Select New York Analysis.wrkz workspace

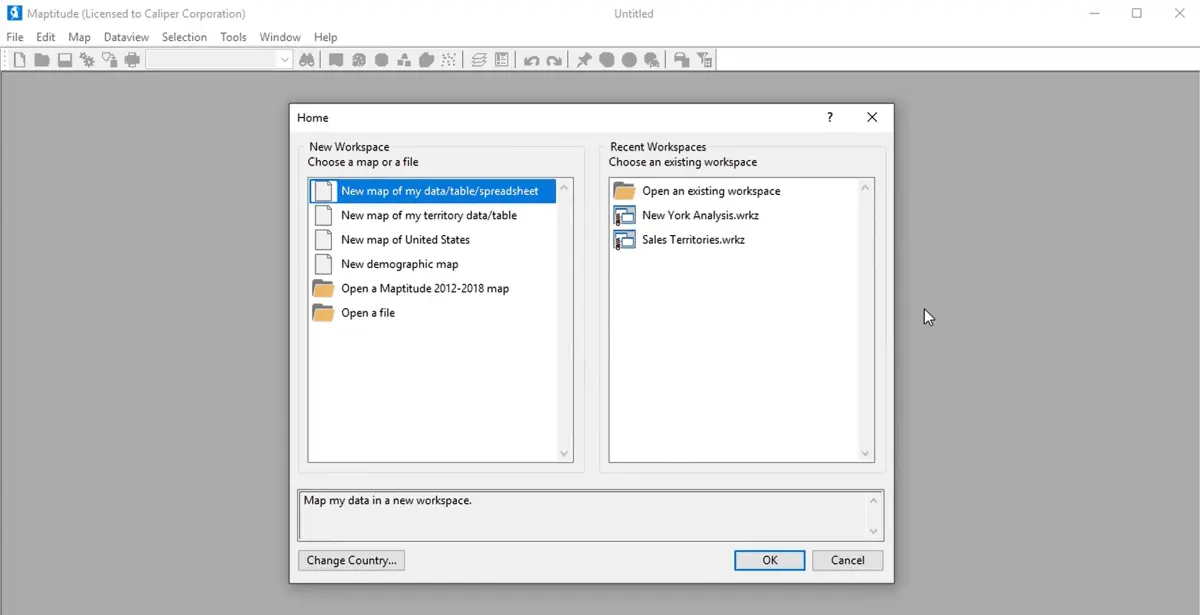[700, 215]
